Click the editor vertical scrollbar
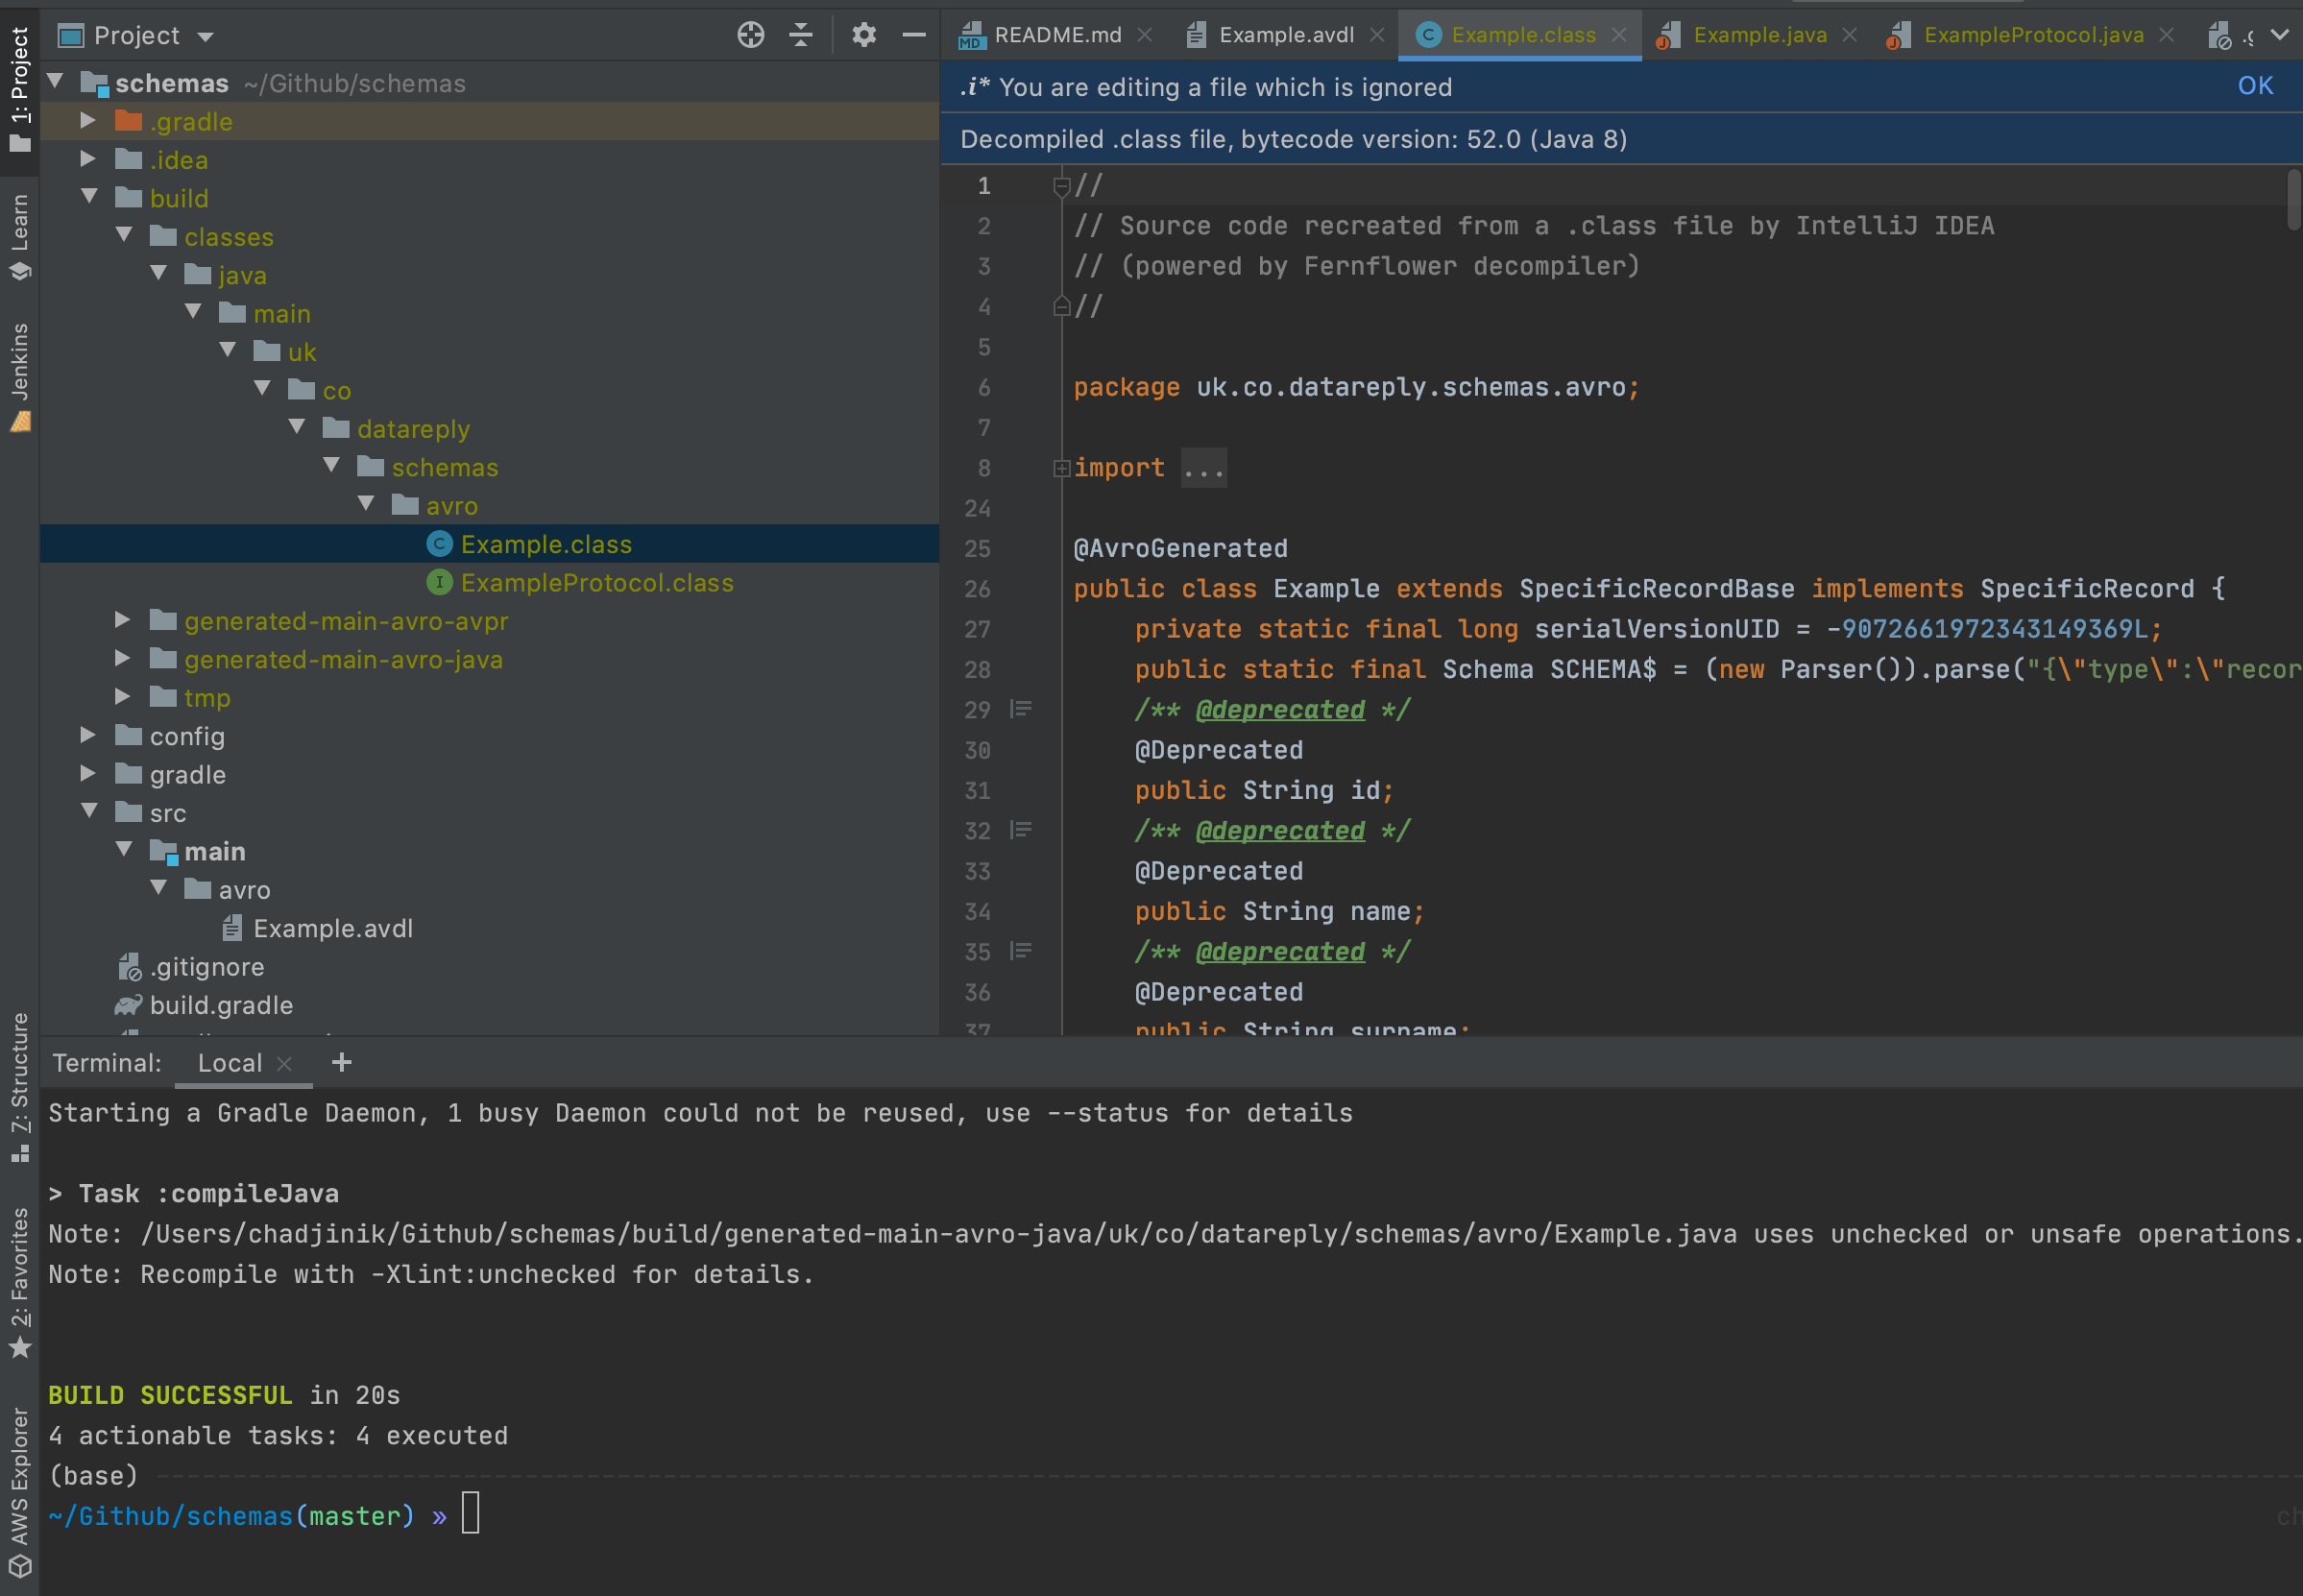This screenshot has width=2303, height=1596. (x=2292, y=200)
